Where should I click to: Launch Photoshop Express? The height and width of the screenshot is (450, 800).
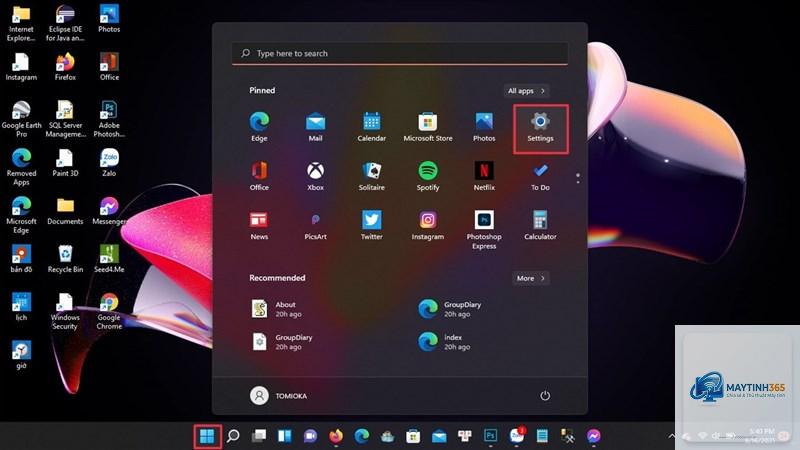[x=484, y=230]
